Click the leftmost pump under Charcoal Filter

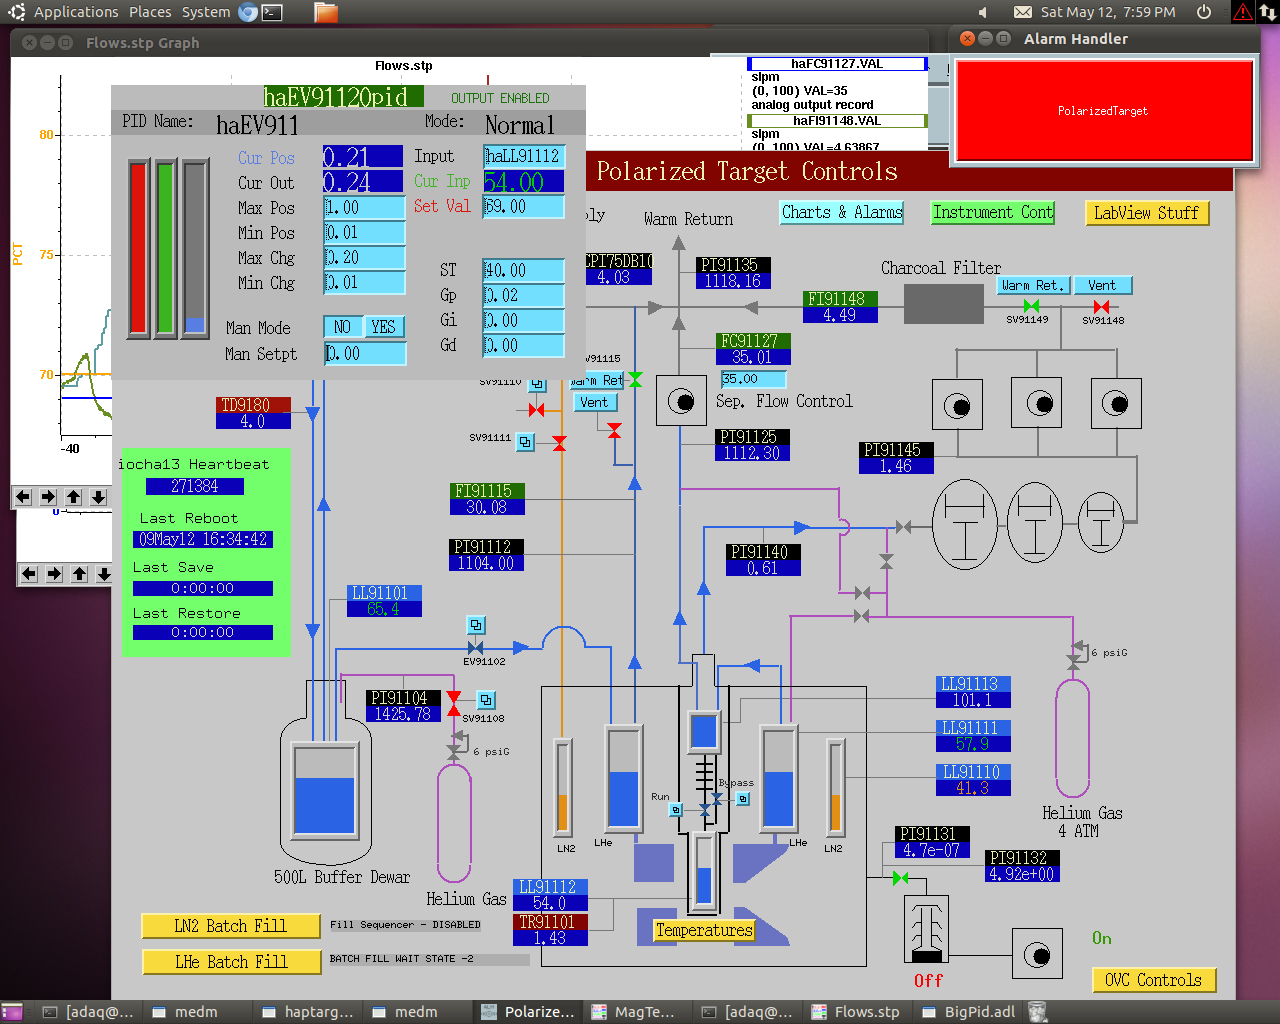(x=957, y=405)
